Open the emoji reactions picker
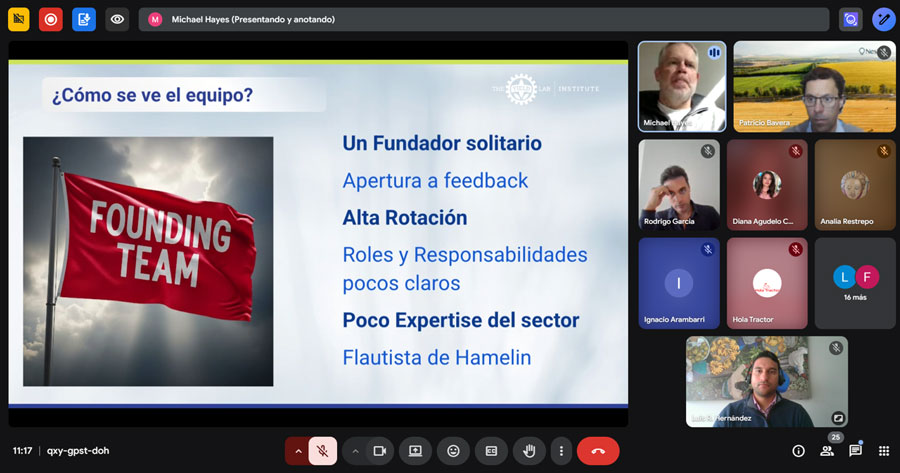This screenshot has height=473, width=900. click(453, 451)
